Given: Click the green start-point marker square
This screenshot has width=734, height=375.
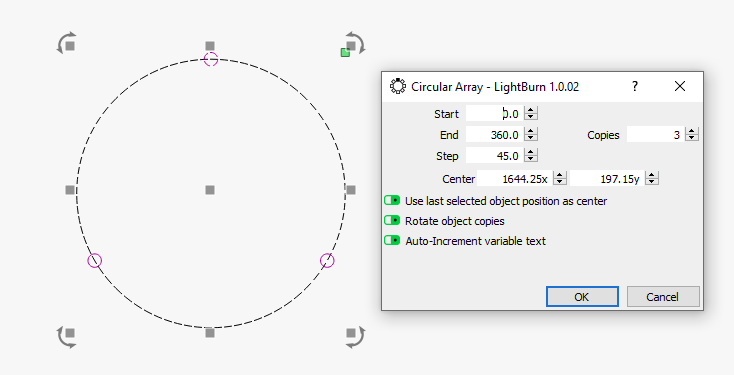Looking at the screenshot, I should (x=345, y=52).
